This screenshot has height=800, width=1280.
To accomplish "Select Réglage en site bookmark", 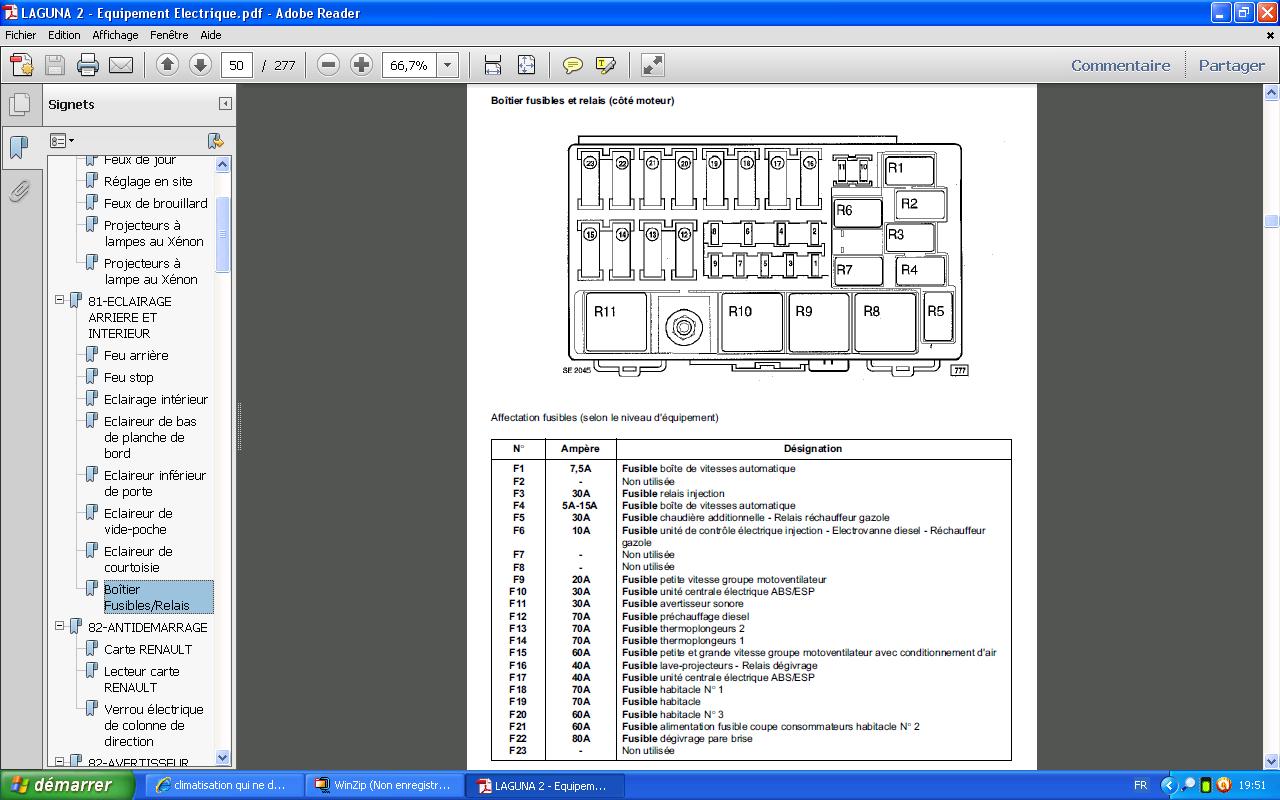I will (x=148, y=181).
